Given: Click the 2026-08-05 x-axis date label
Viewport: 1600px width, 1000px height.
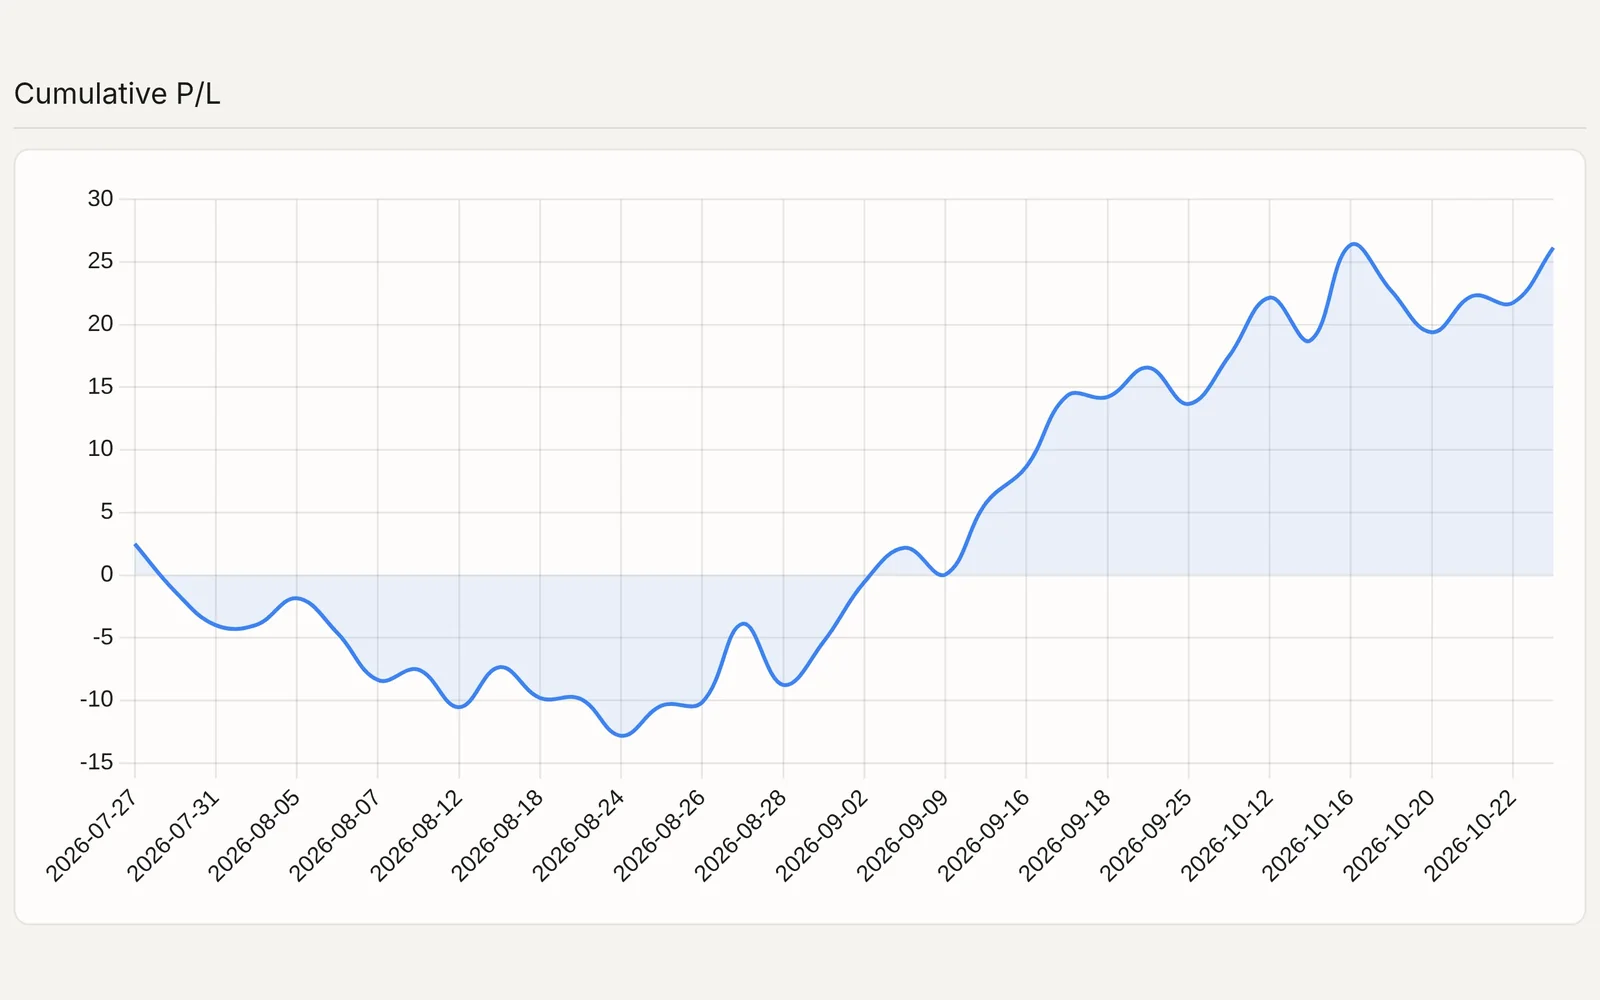Looking at the screenshot, I should point(254,836).
